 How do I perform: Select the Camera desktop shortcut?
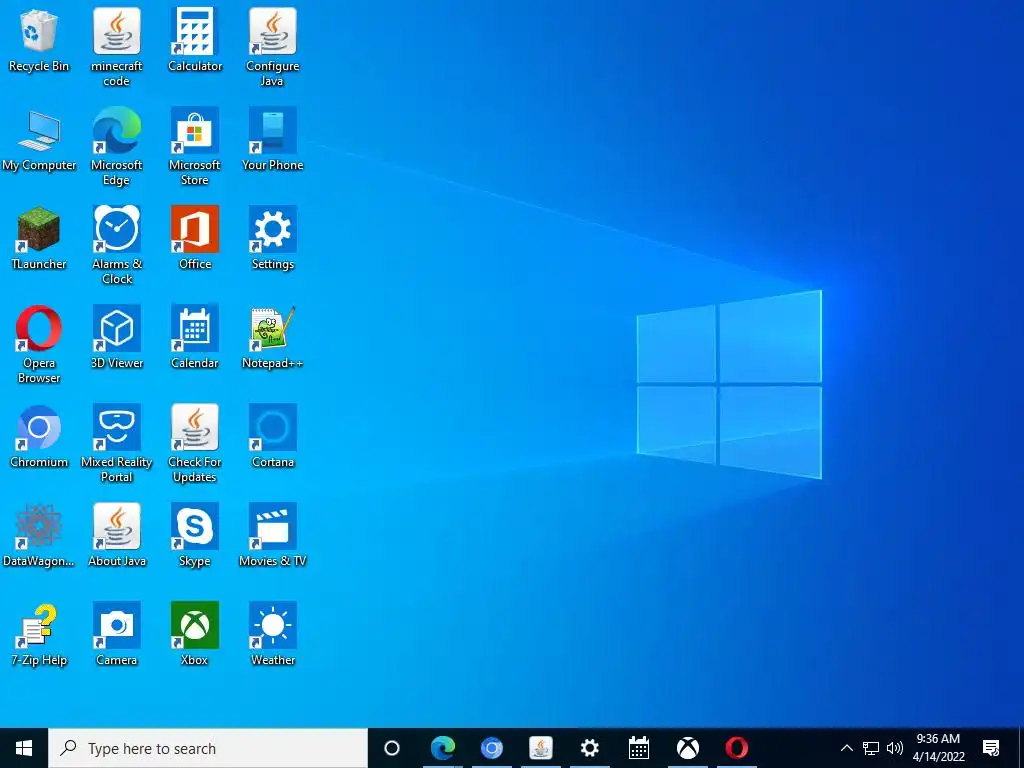click(x=116, y=635)
